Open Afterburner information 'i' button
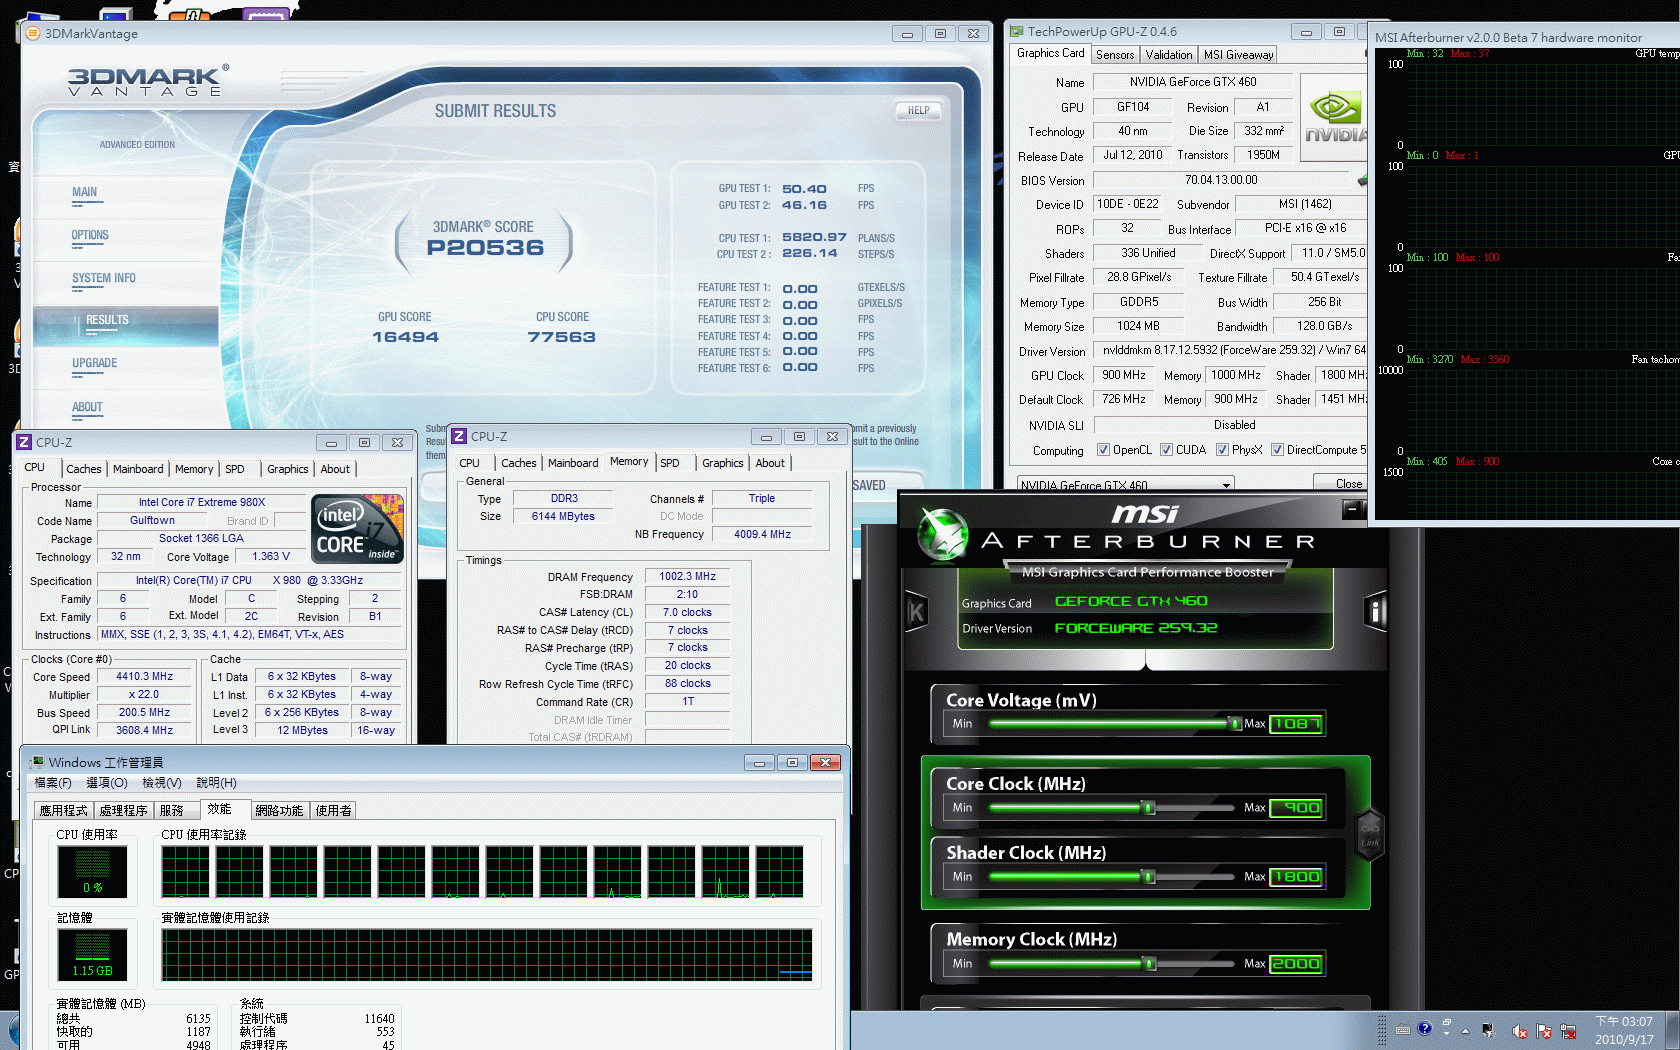1680x1050 pixels. pyautogui.click(x=1376, y=610)
